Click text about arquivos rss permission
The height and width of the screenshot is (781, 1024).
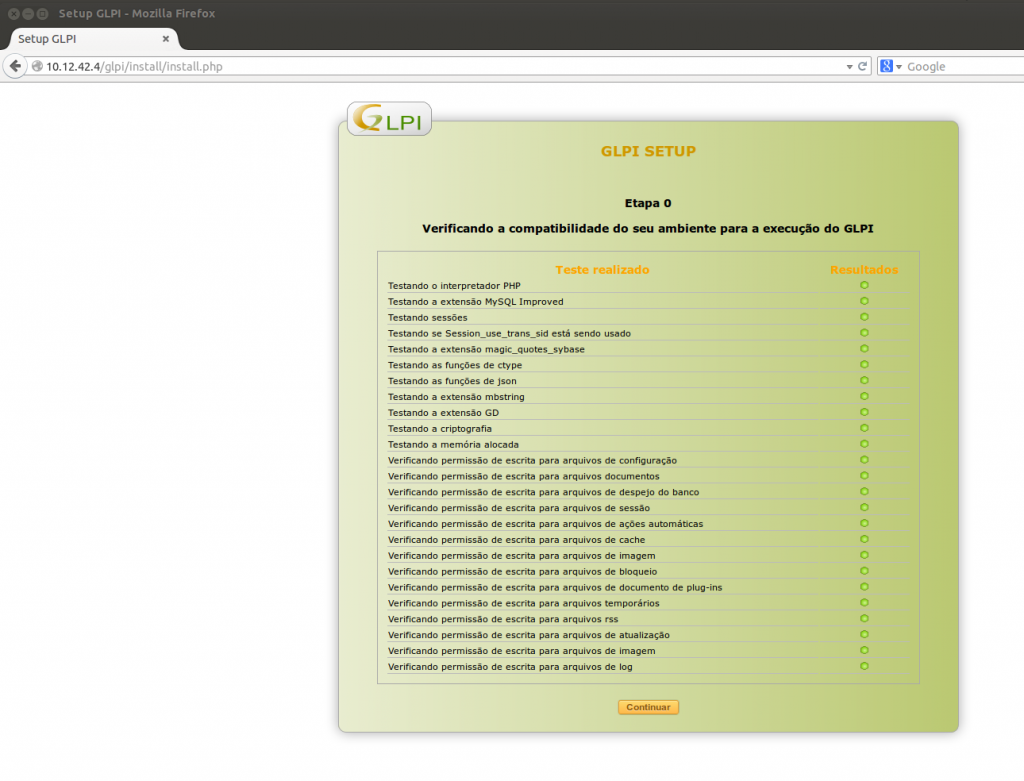click(503, 619)
